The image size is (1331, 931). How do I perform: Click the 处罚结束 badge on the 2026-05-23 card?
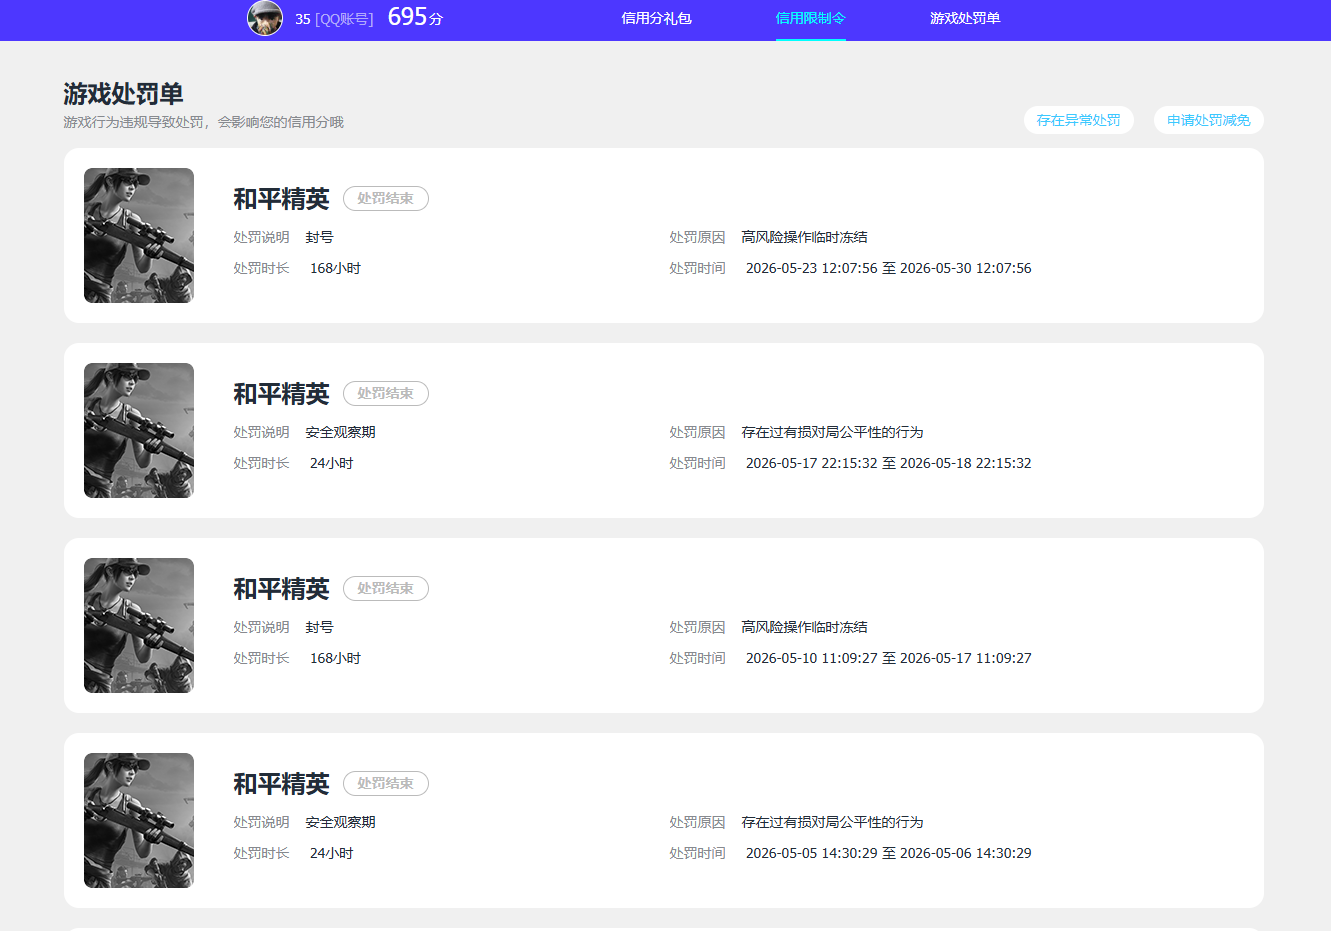[386, 198]
